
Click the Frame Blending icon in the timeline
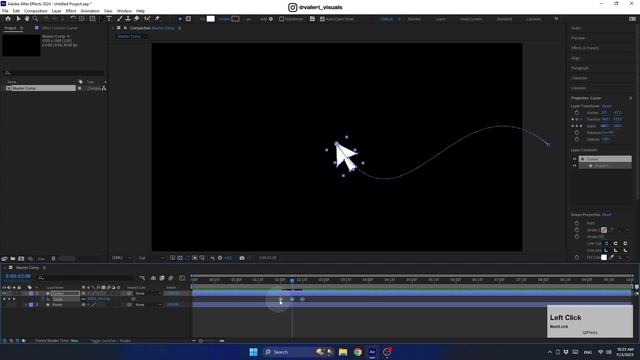pos(162,278)
